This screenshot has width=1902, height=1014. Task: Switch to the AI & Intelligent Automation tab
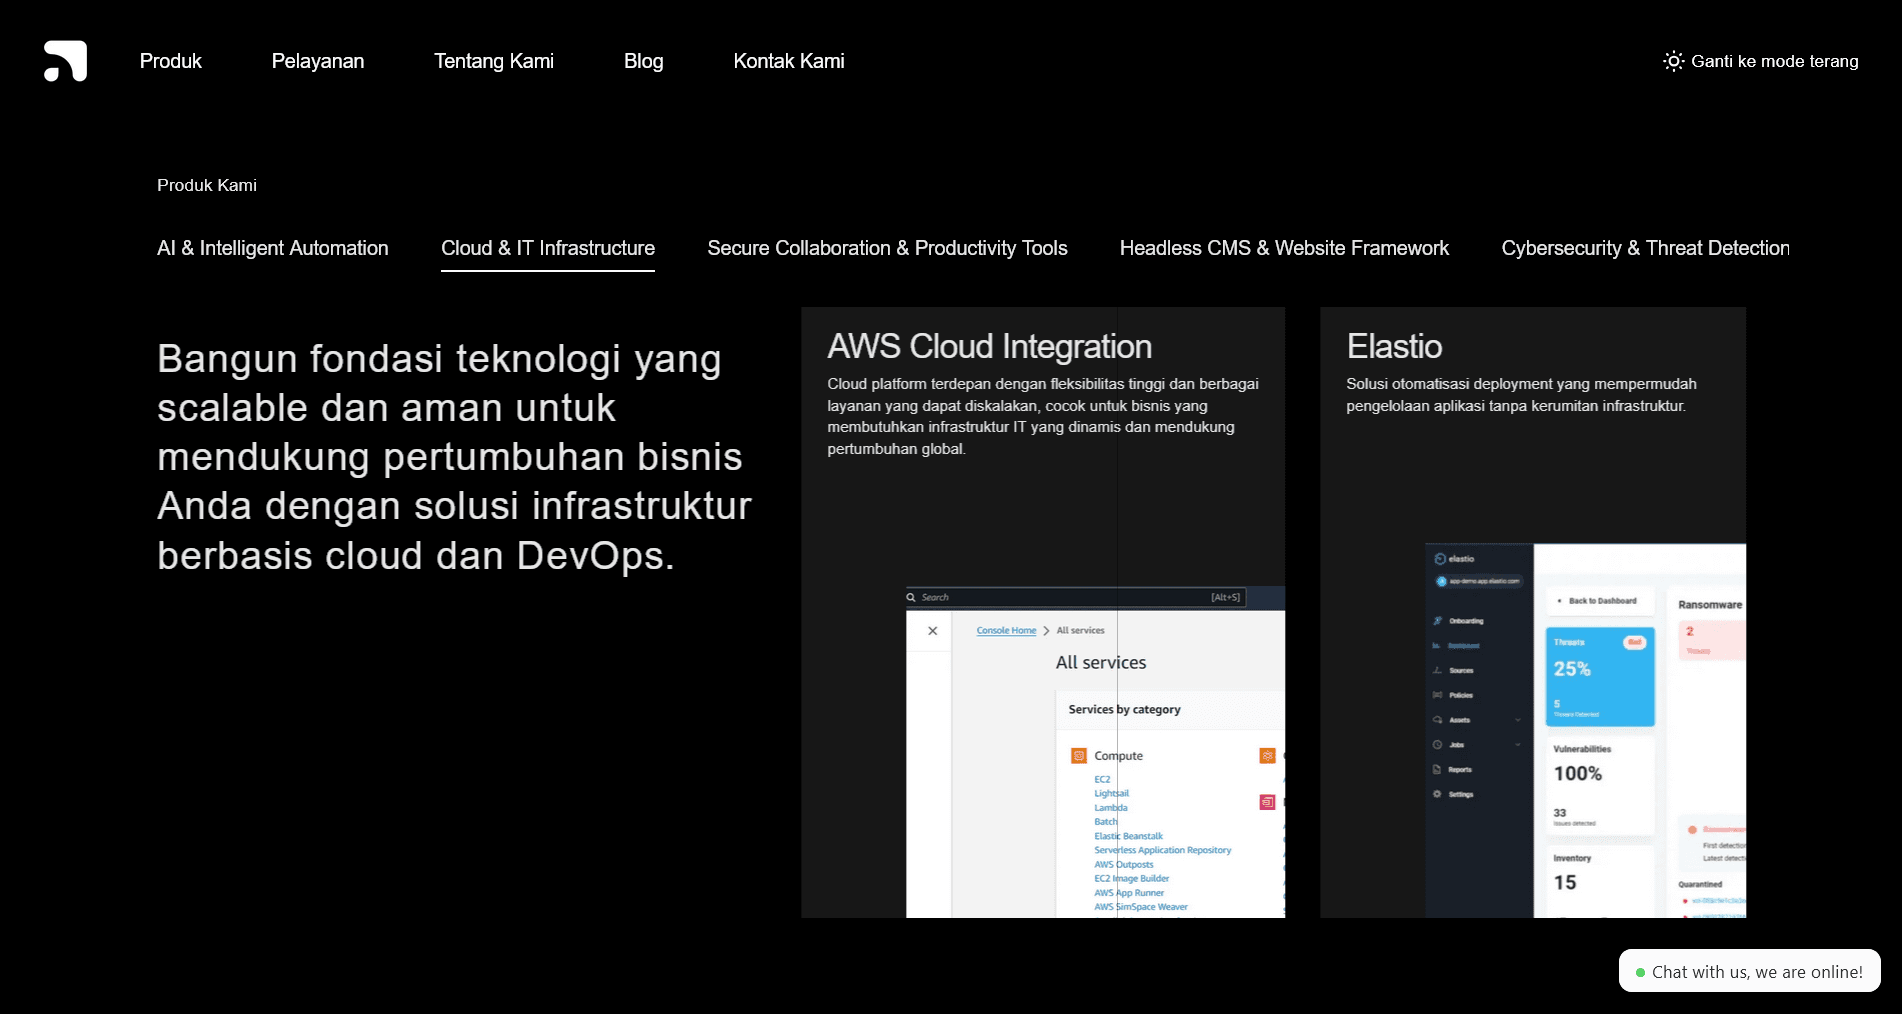(x=272, y=248)
